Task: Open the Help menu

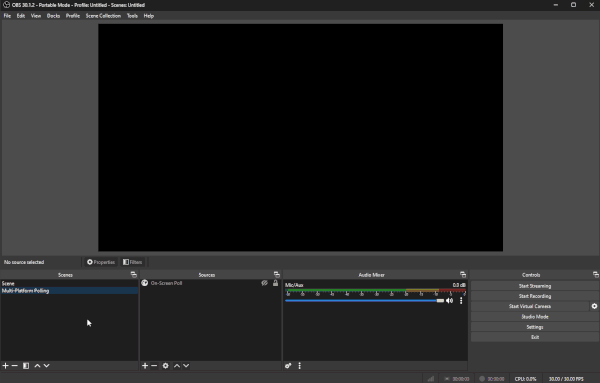Action: (149, 16)
